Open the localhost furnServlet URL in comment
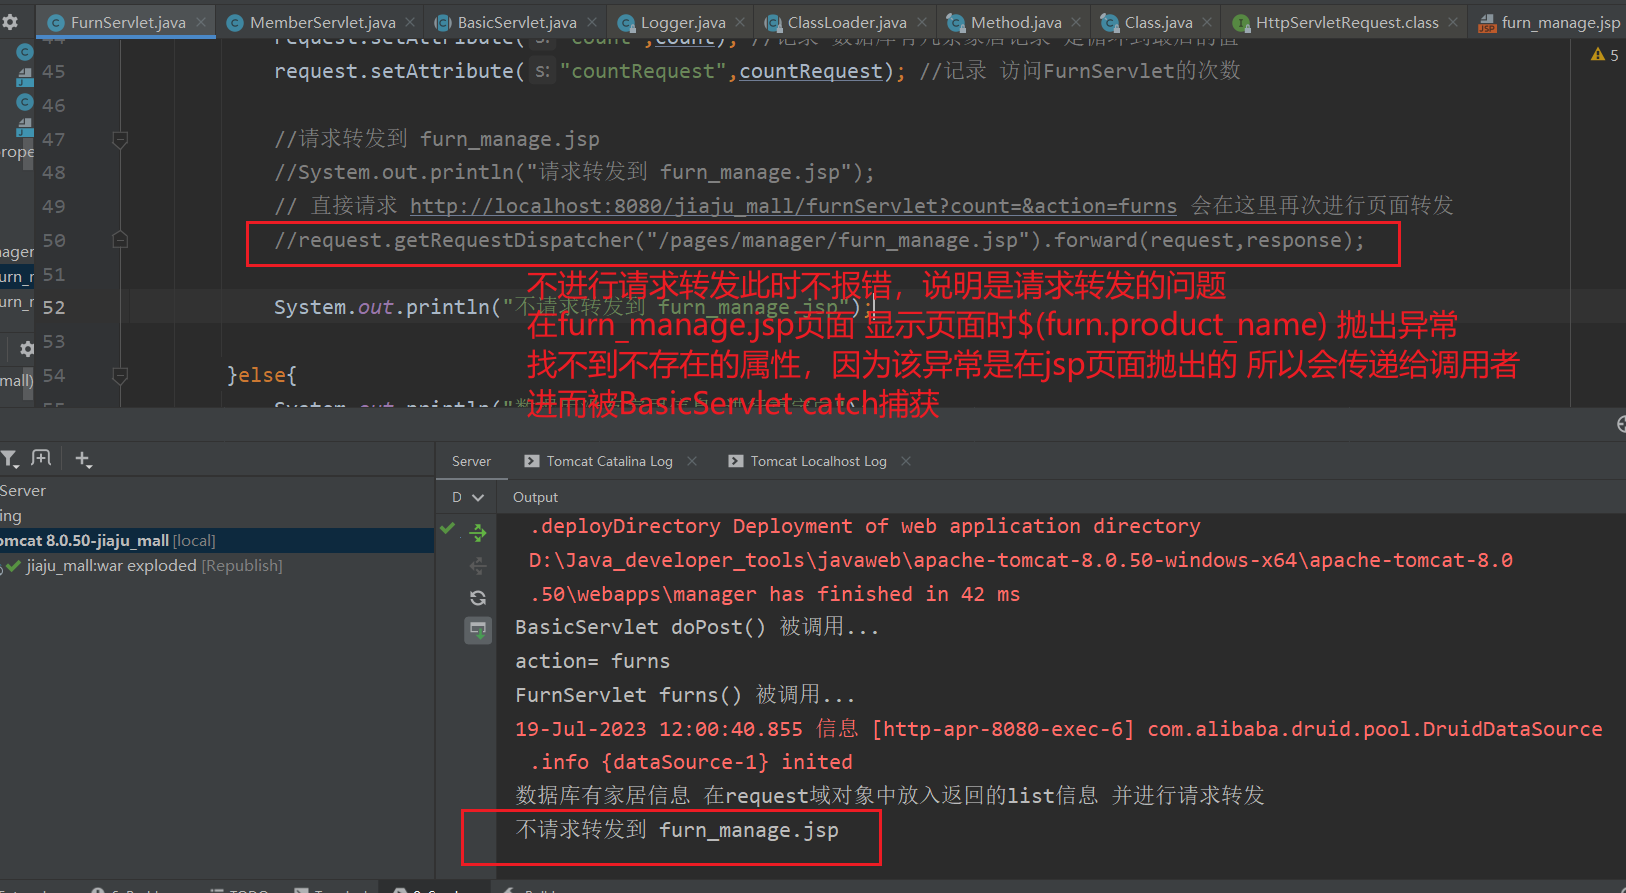Screen dimensions: 1626x893 793,206
